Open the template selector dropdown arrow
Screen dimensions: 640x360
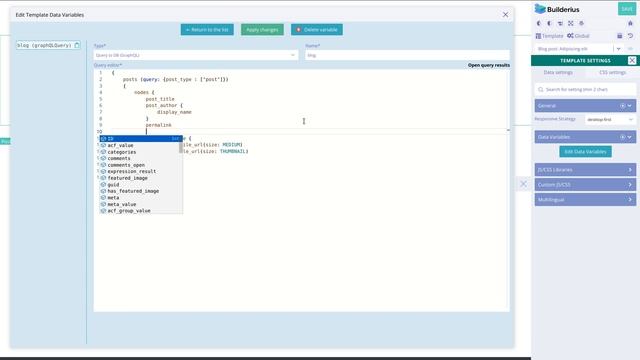[x=618, y=49]
